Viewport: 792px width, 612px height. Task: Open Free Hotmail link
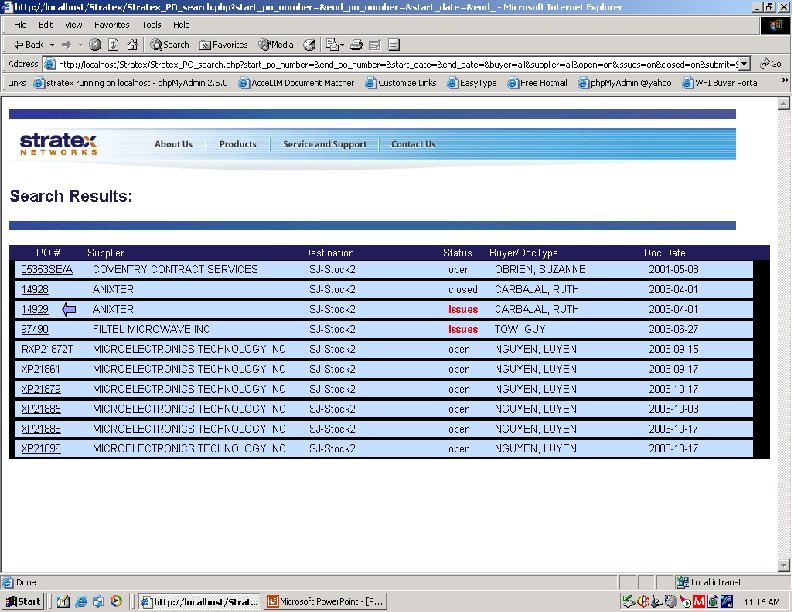pyautogui.click(x=537, y=83)
